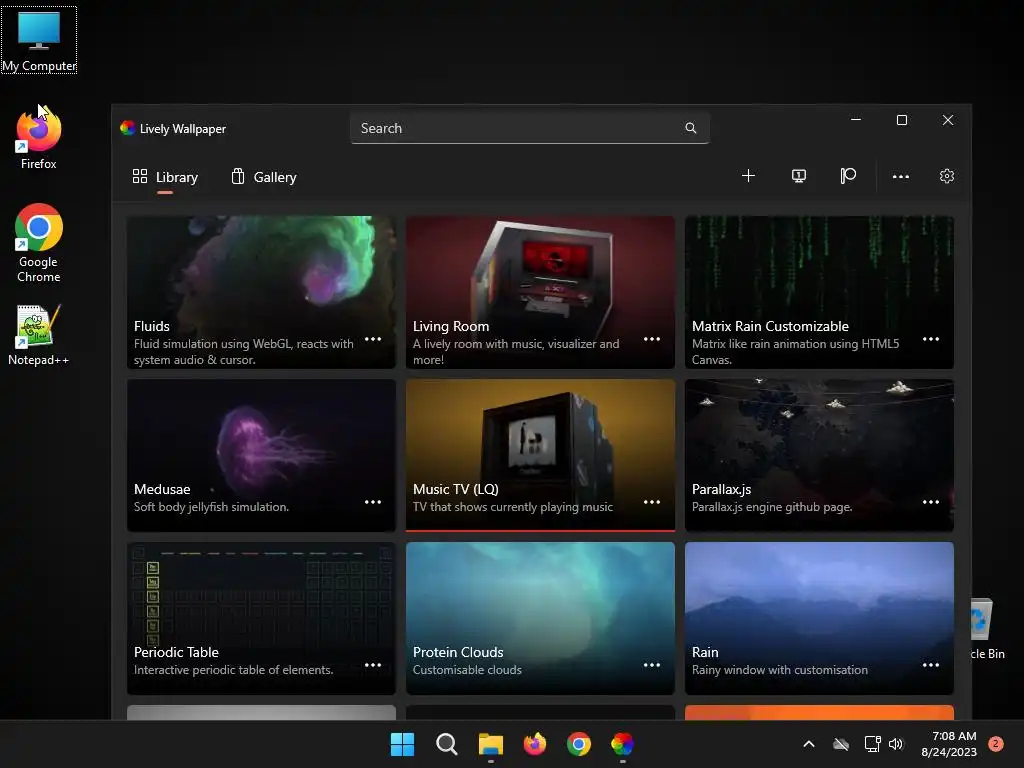Select the Medusae jellyfish wallpaper thumbnail
This screenshot has width=1024, height=768.
coord(261,455)
